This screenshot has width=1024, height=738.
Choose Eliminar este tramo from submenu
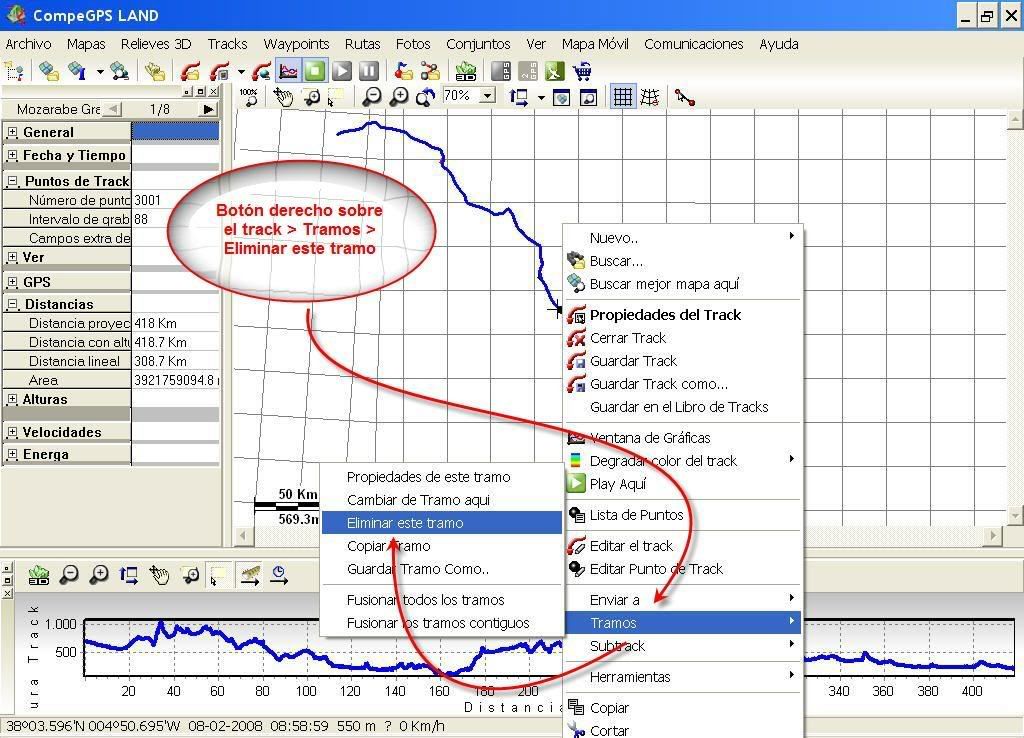(441, 523)
